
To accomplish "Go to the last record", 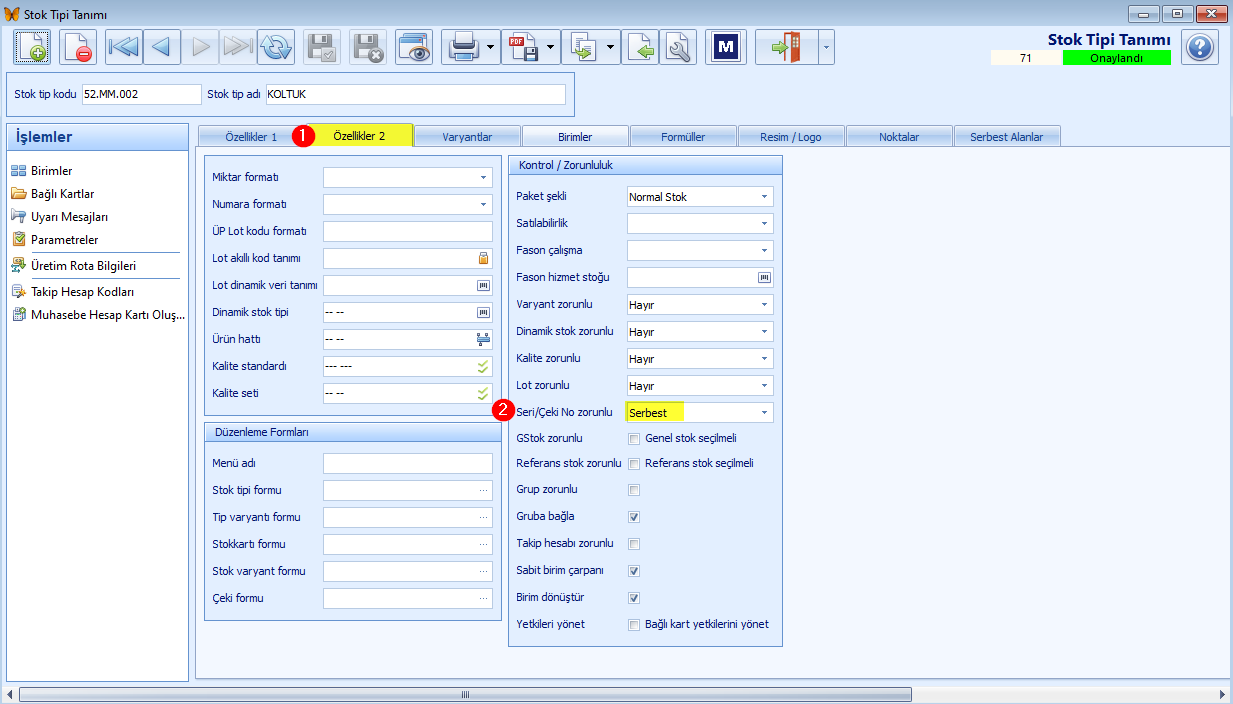I will click(238, 47).
